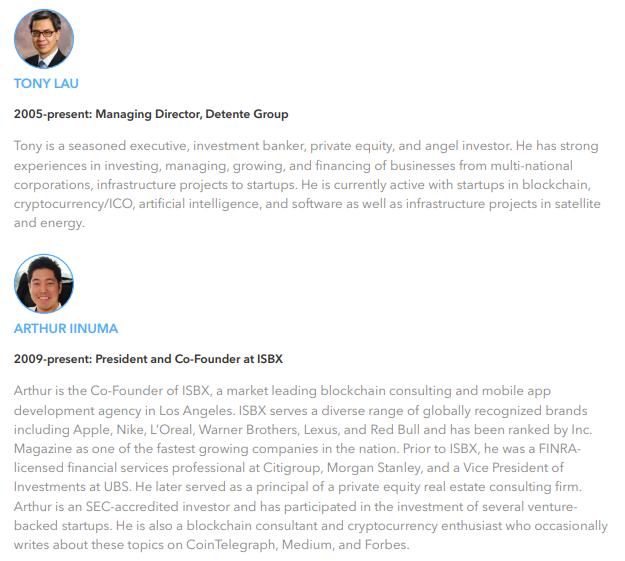
Task: Open the ARTHUR IINUMA name link
Action: point(66,329)
